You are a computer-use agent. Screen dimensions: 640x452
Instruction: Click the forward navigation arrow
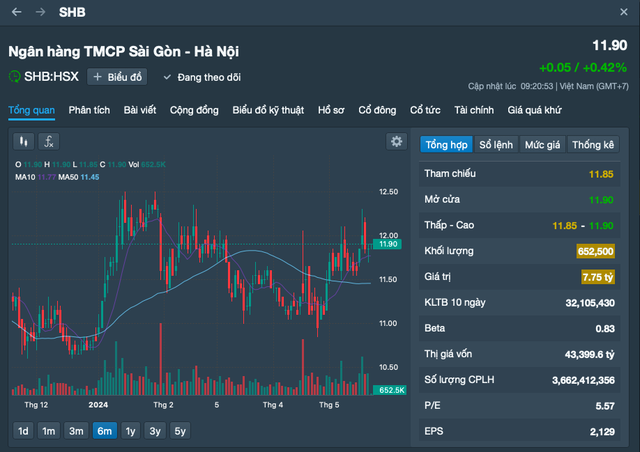click(40, 12)
